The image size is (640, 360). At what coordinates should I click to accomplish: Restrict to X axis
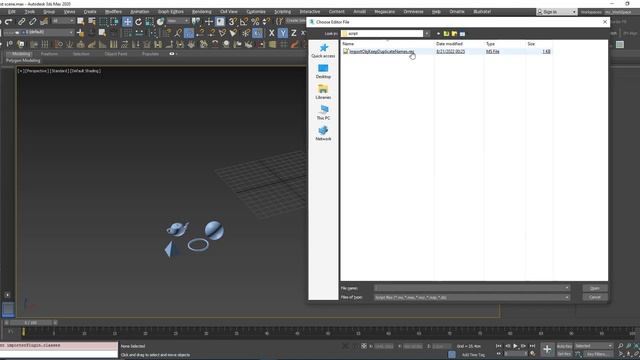tap(271, 33)
